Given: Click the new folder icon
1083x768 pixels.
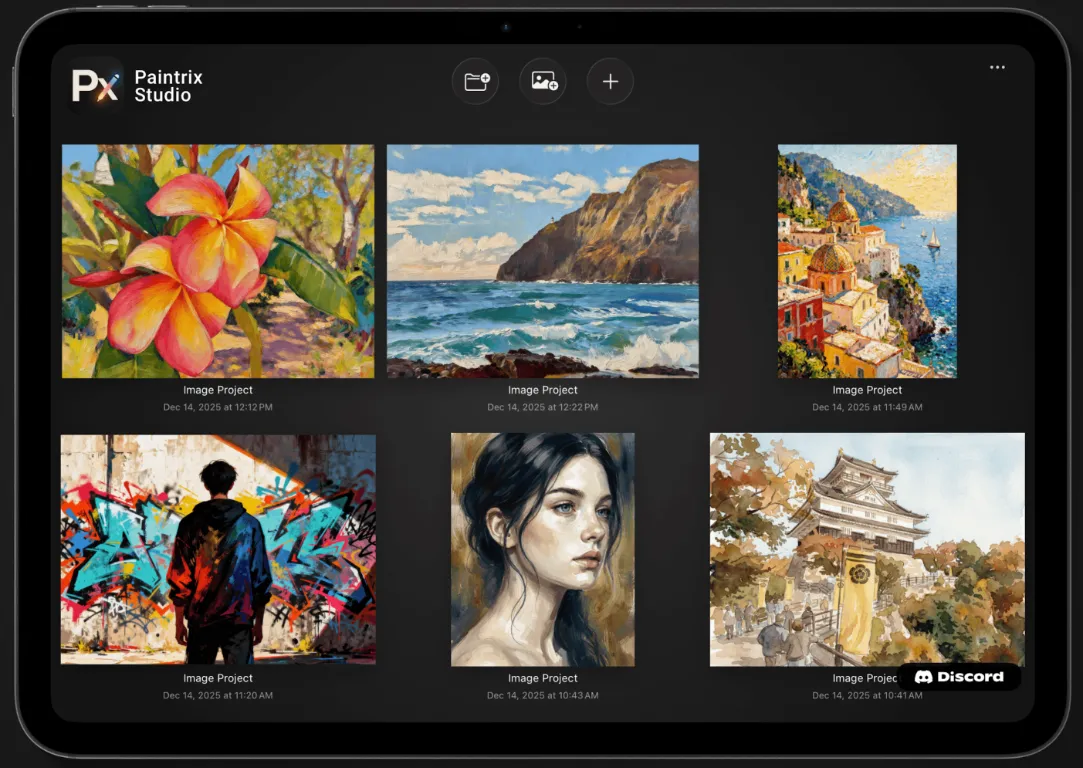Looking at the screenshot, I should click(x=476, y=81).
